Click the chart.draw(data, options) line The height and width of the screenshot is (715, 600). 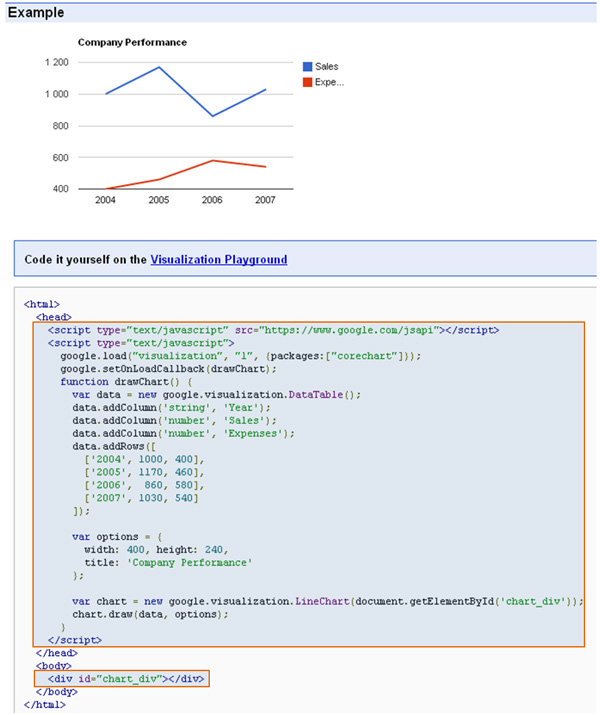click(150, 615)
